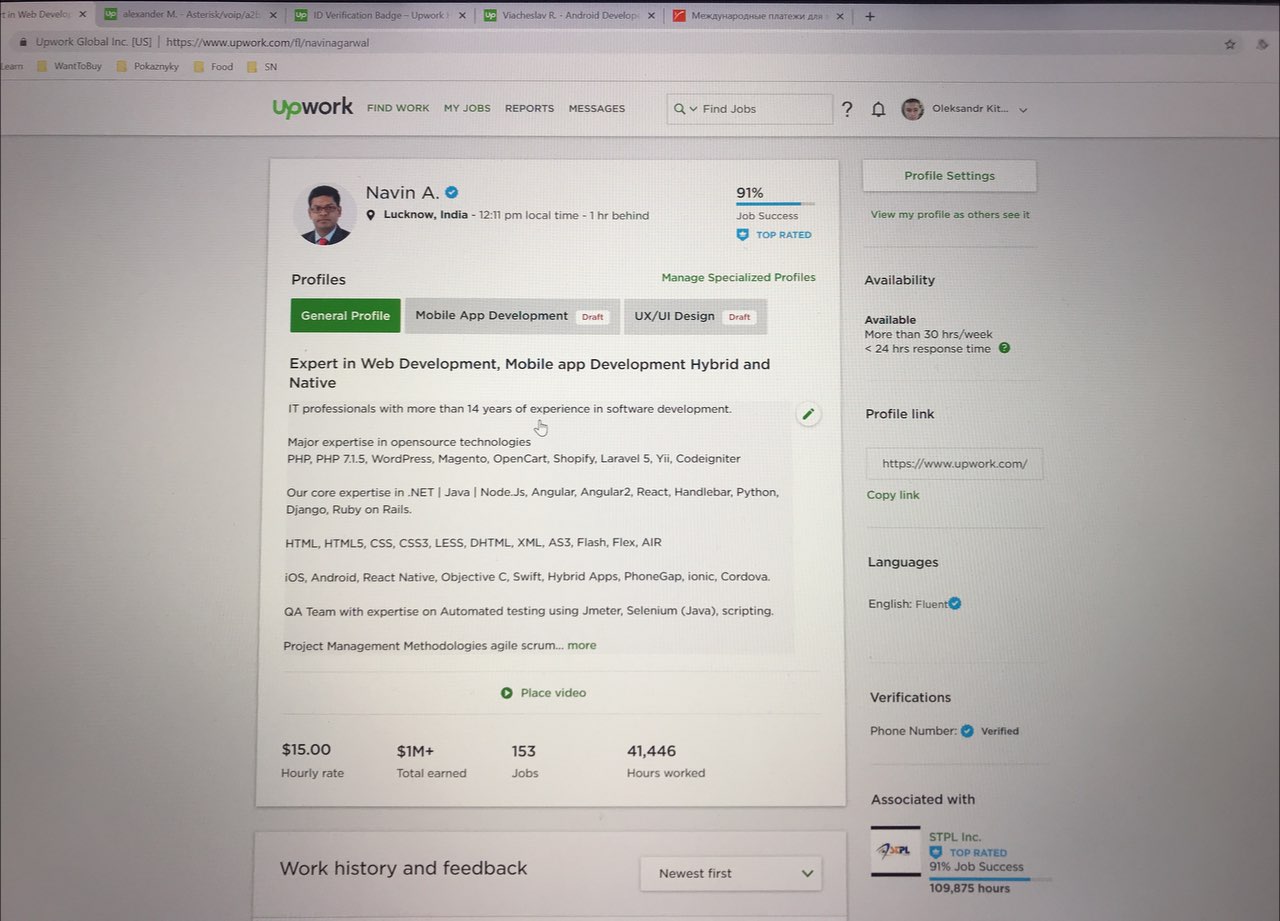Click the Top Rated shield under Job Success

pyautogui.click(x=742, y=235)
